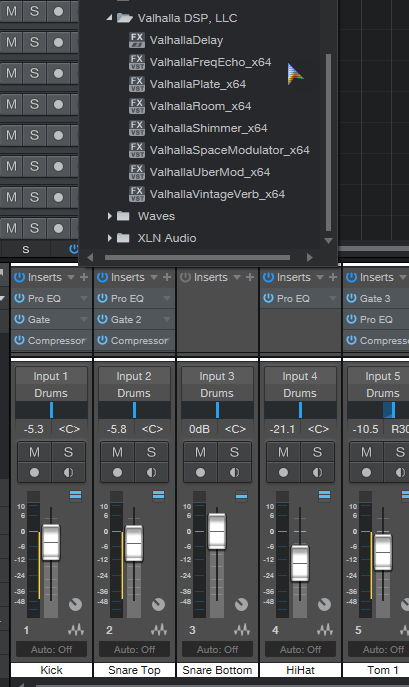Image resolution: width=409 pixels, height=687 pixels.
Task: Open Pro EQ dropdown on Kick channel
Action: [84, 298]
